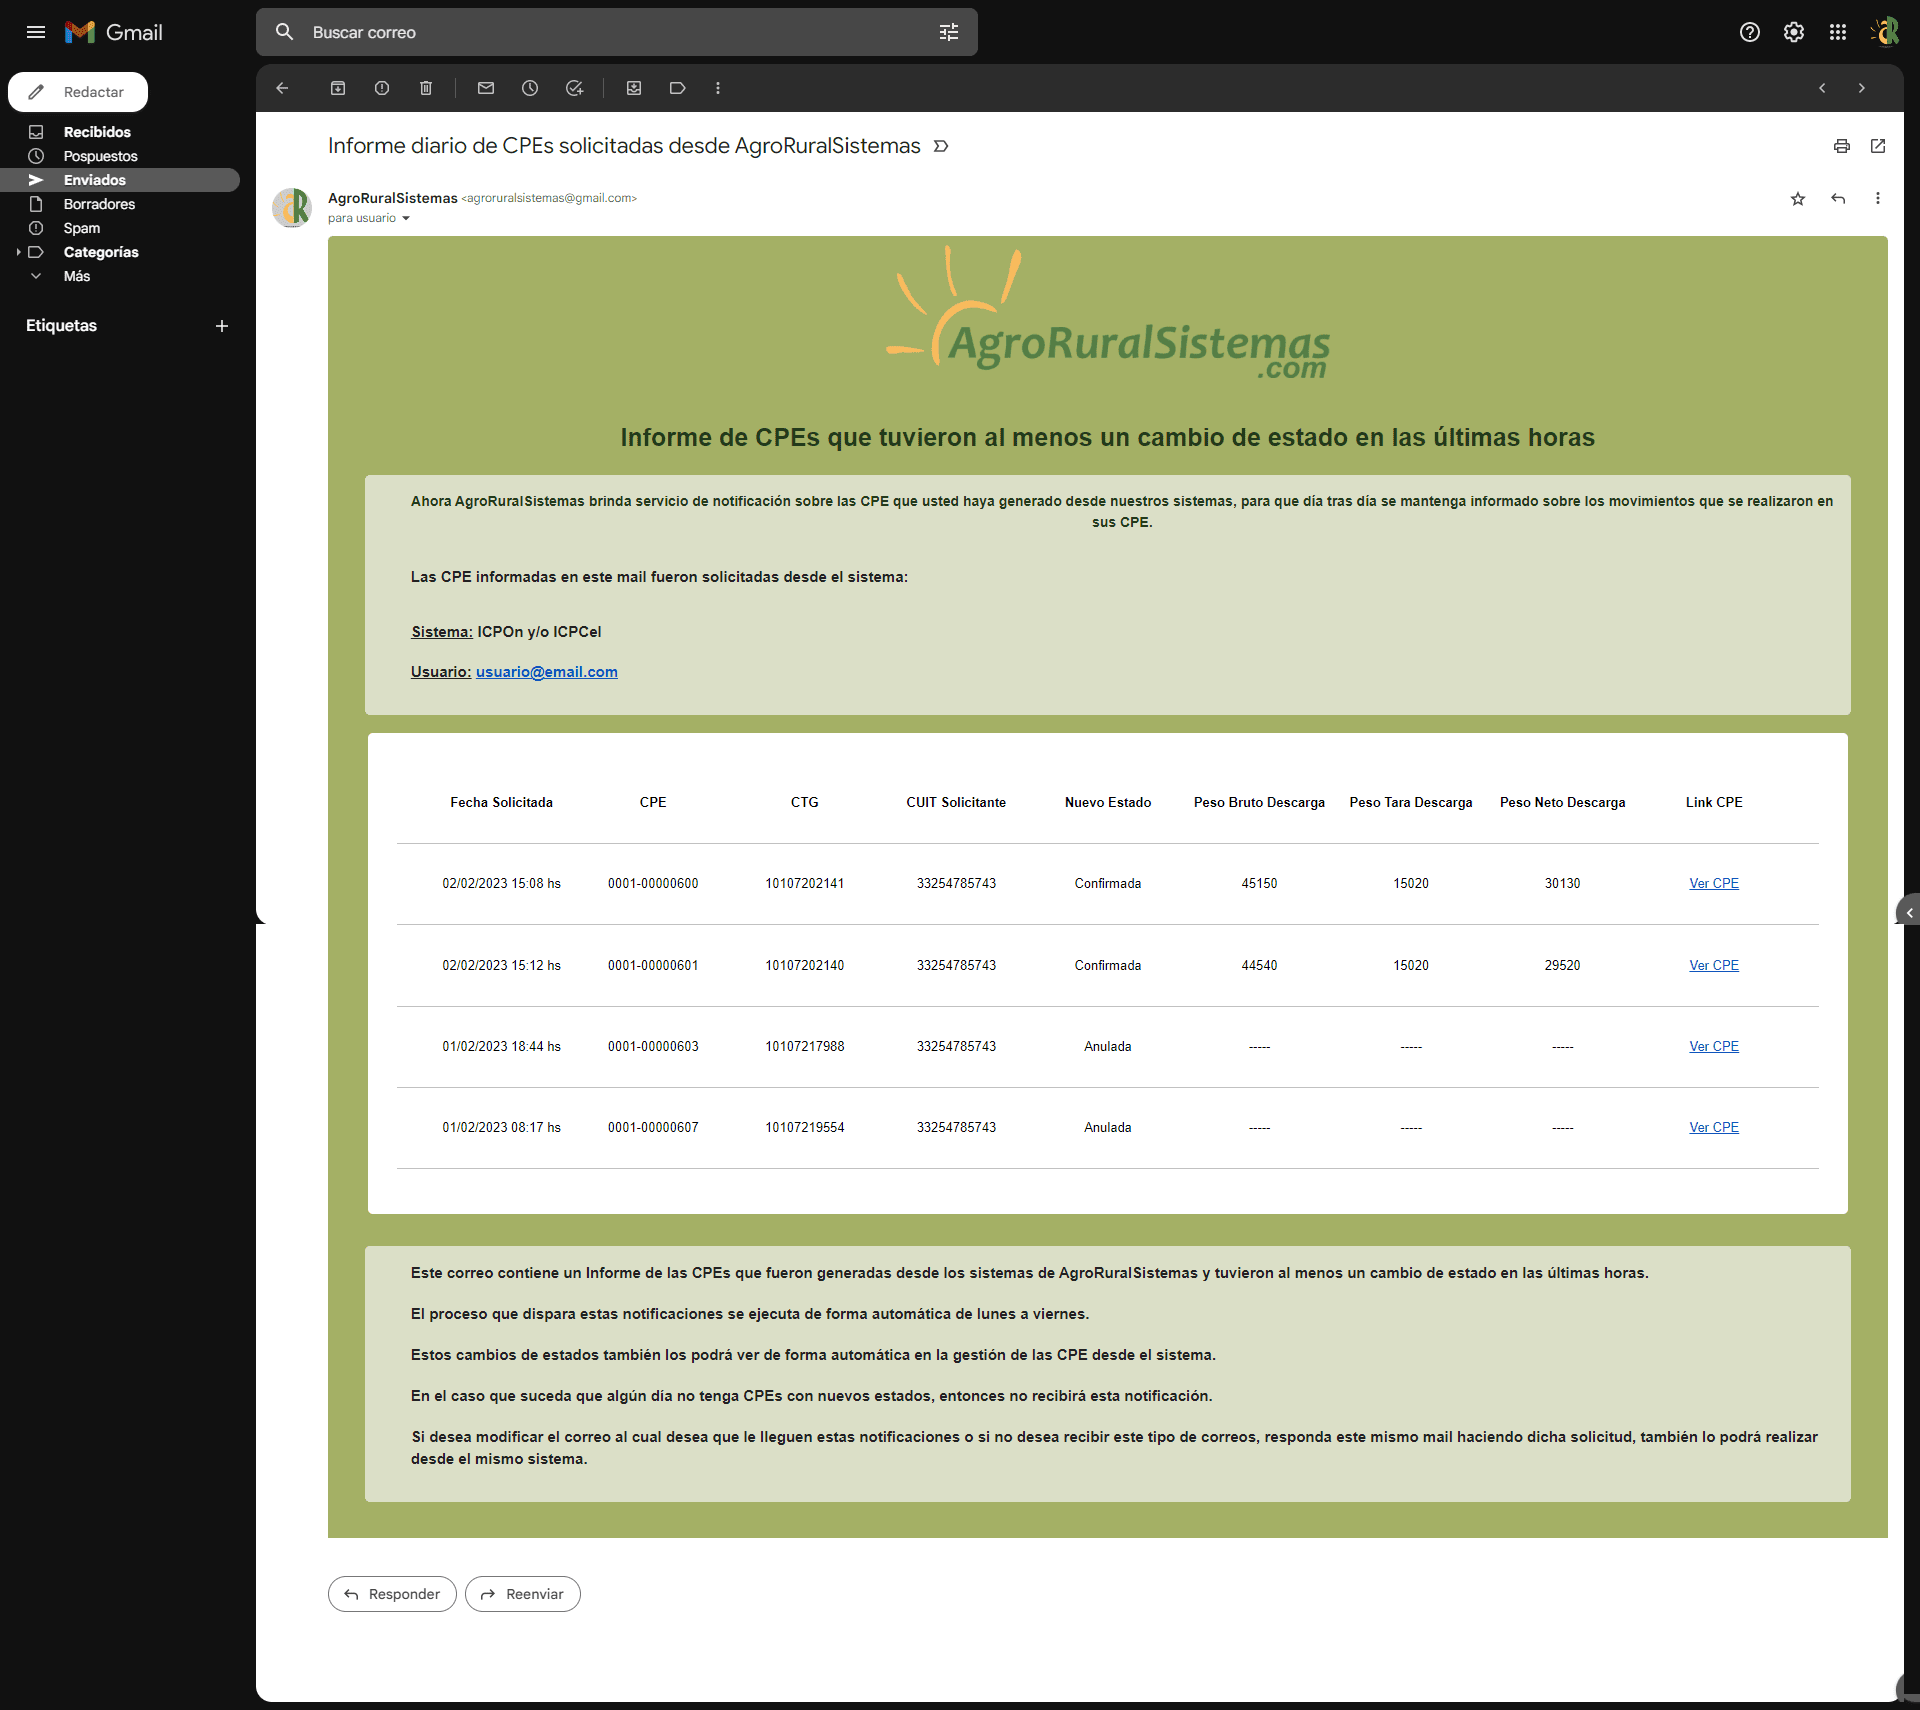
Task: Open Ver CPE link for 0001-00000600
Action: (1714, 883)
